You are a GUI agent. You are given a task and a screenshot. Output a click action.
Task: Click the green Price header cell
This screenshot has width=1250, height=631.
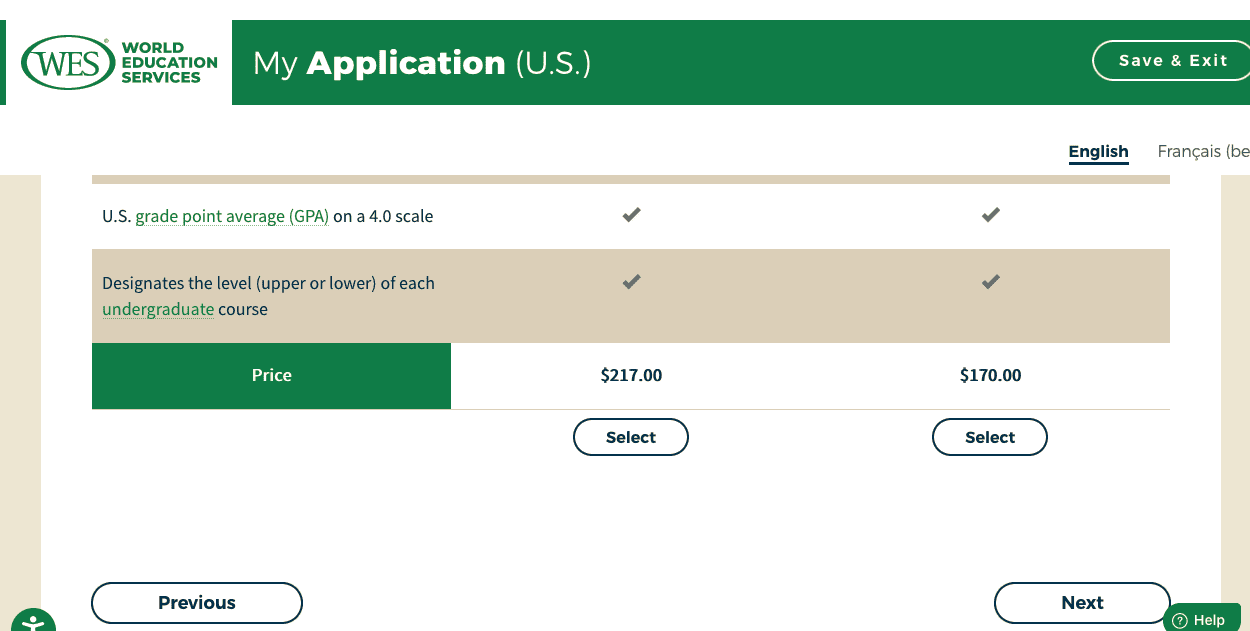271,375
